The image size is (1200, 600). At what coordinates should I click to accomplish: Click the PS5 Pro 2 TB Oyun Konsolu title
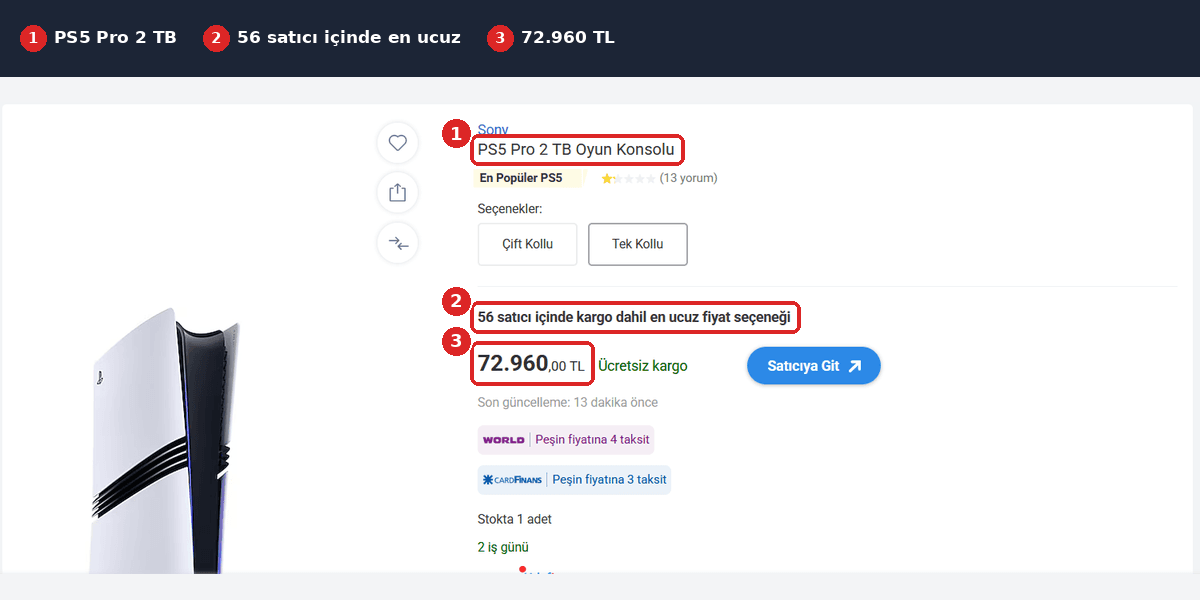[576, 150]
